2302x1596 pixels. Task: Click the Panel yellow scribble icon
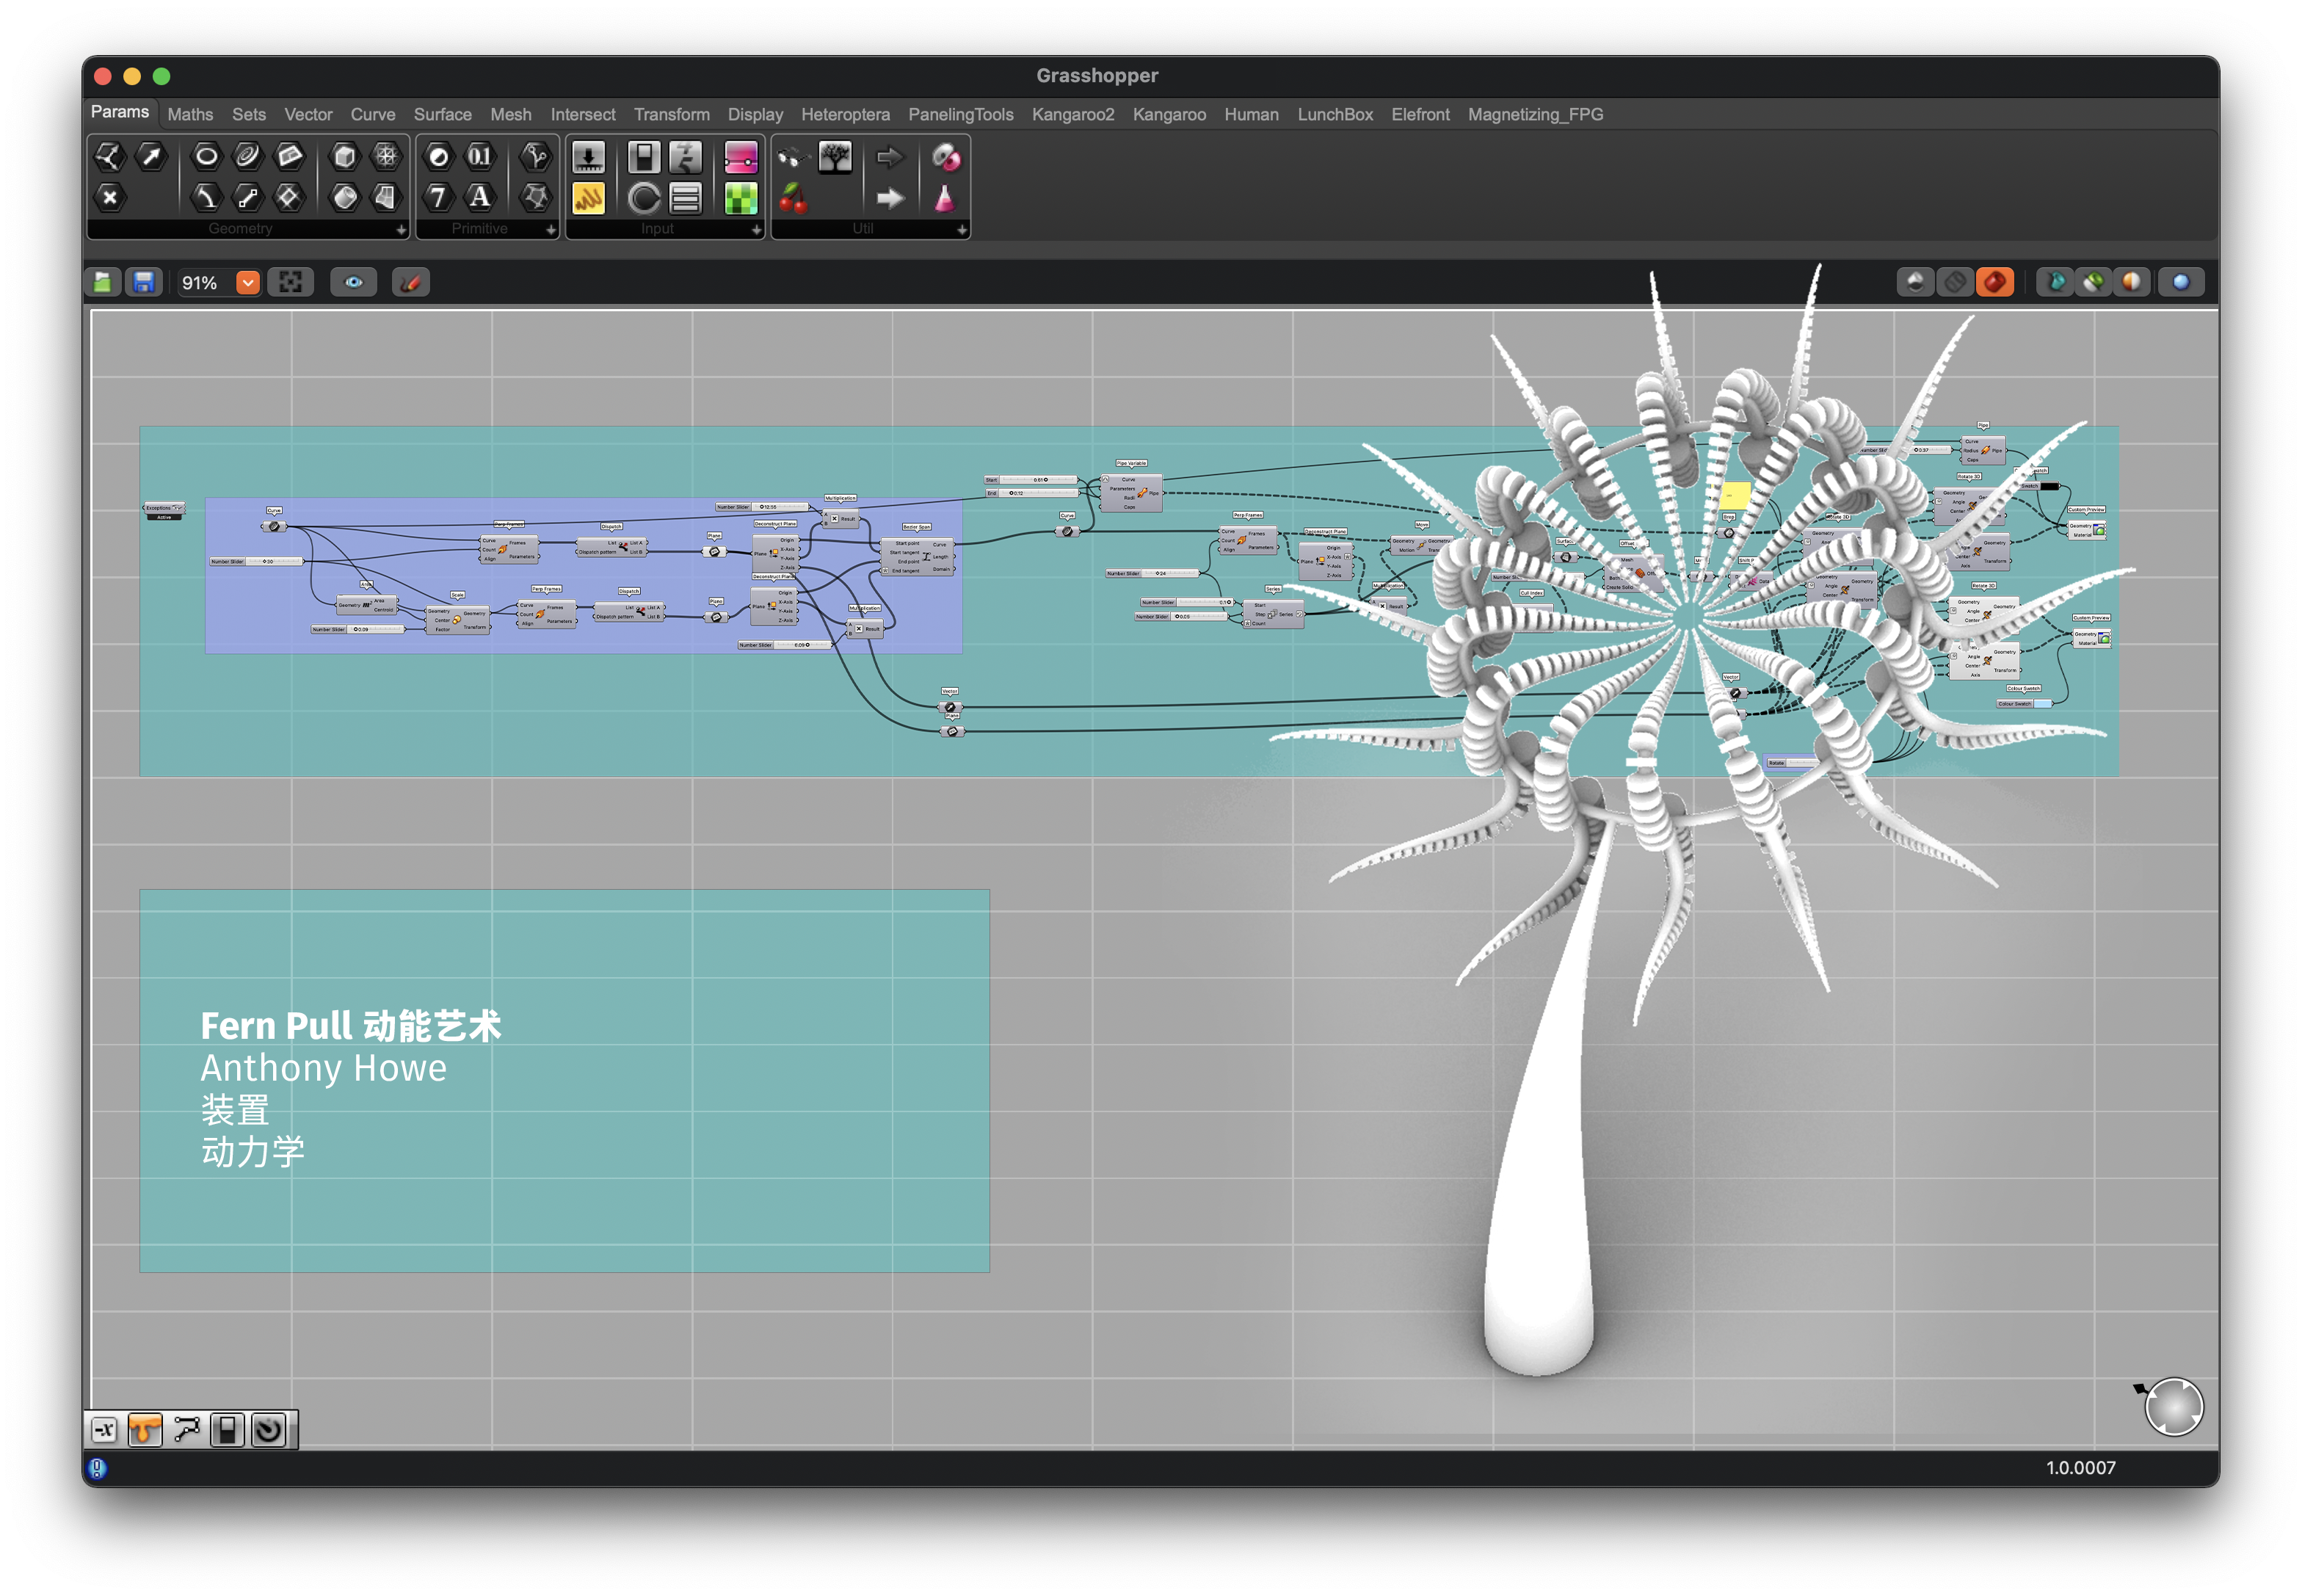click(x=588, y=198)
